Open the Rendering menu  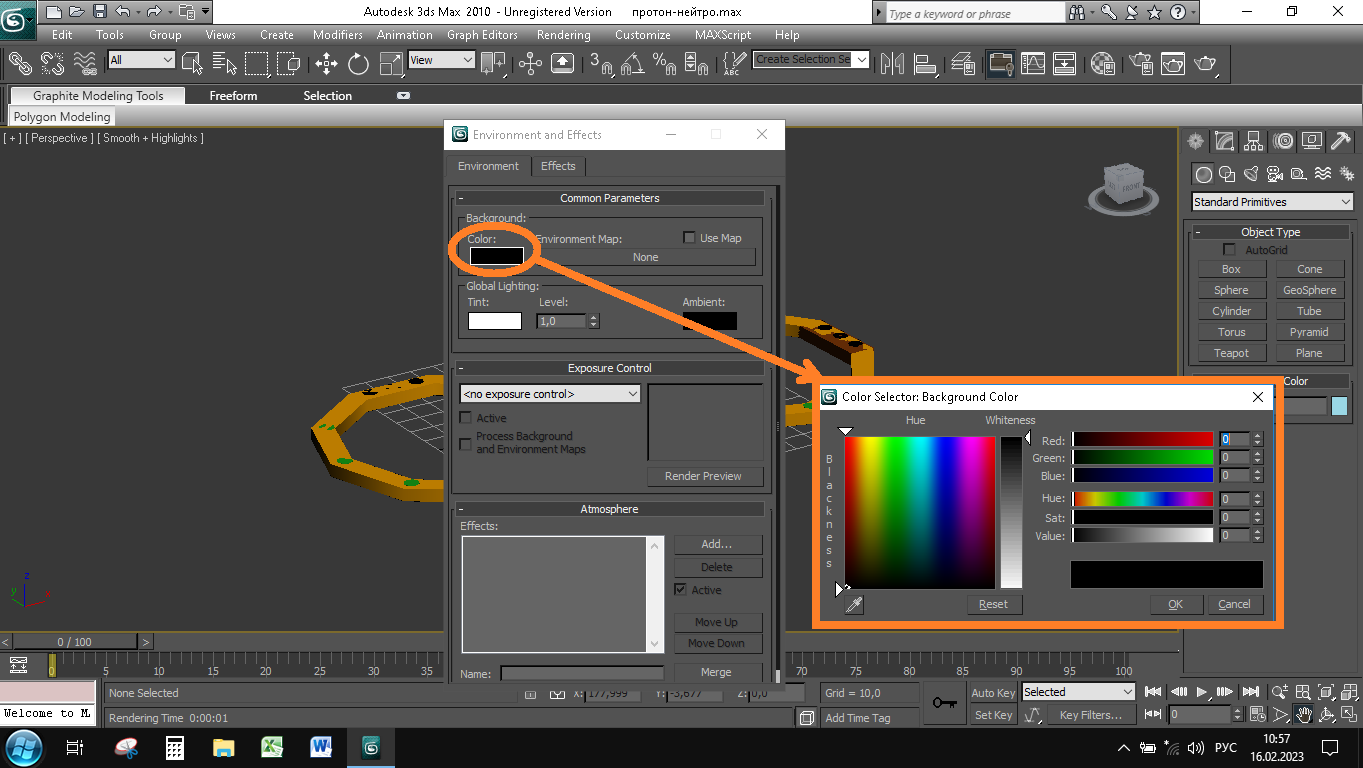[x=563, y=34]
